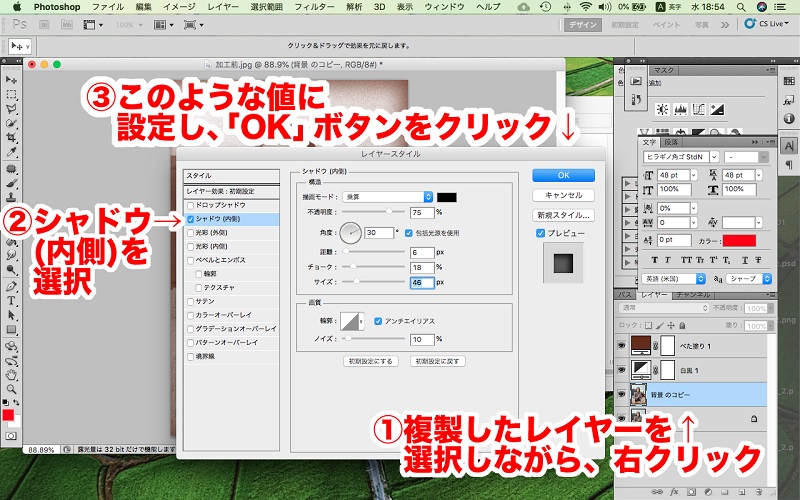800x500 pixels.
Task: Enable the 光彩 (外側) checkbox
Action: point(190,233)
